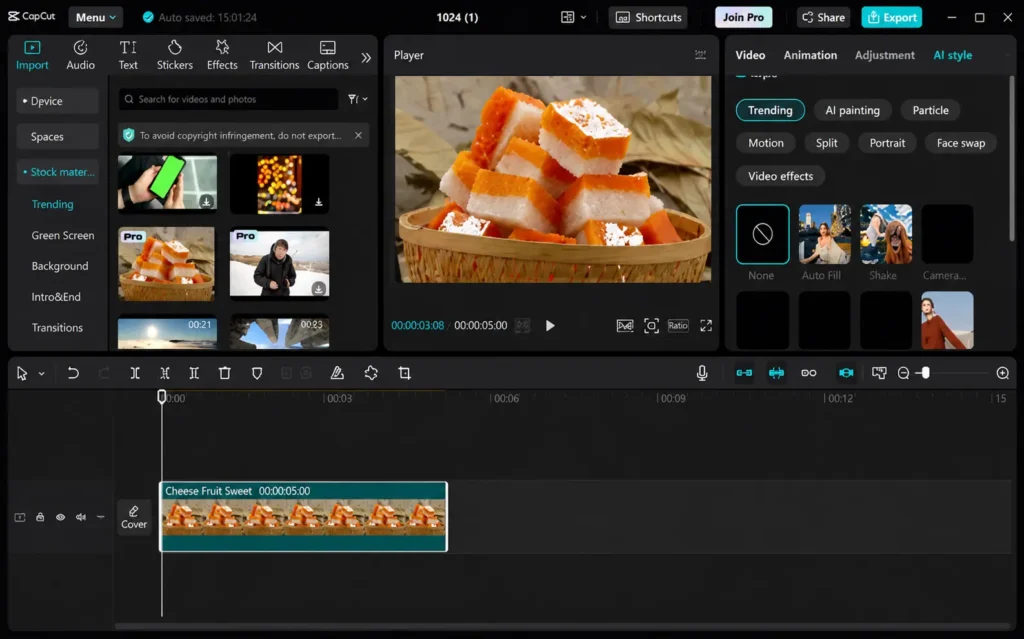Image resolution: width=1024 pixels, height=639 pixels.
Task: Play the video preview
Action: [550, 325]
